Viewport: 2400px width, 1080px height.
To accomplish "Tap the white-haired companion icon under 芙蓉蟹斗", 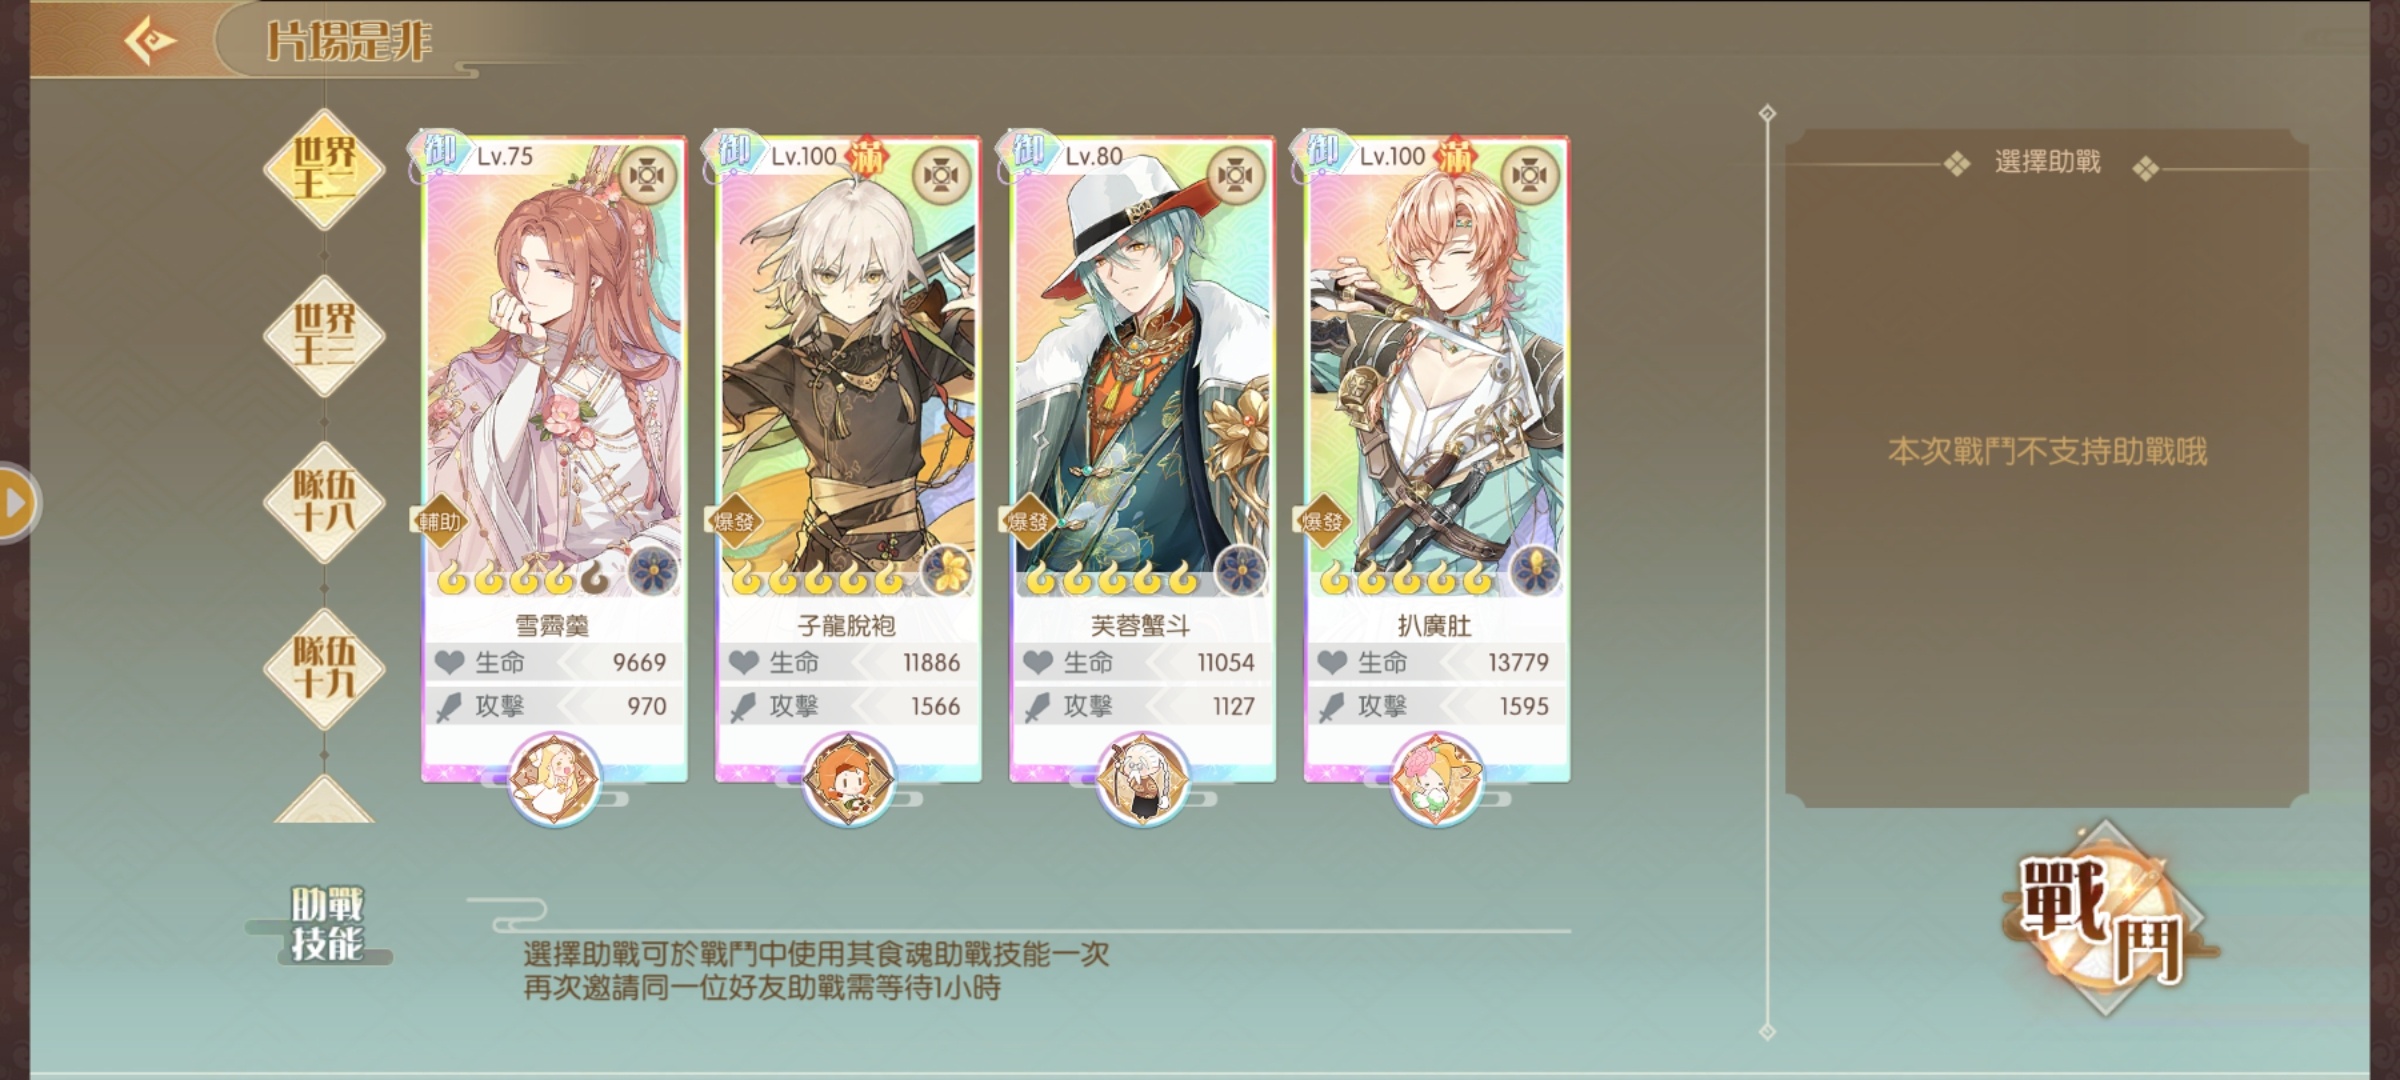I will click(1142, 778).
